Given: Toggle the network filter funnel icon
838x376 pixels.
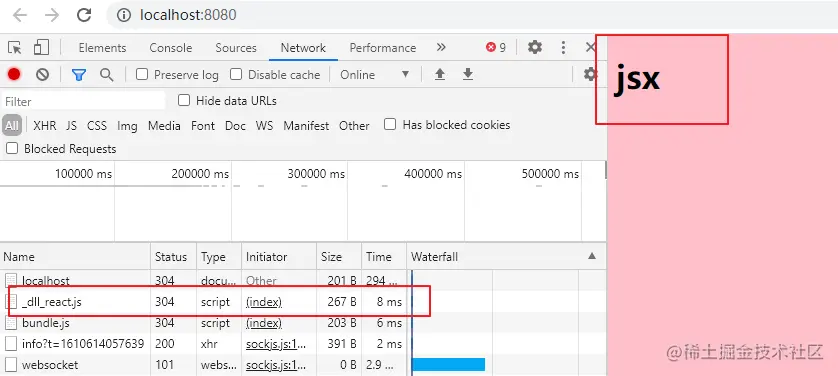Looking at the screenshot, I should tap(79, 75).
